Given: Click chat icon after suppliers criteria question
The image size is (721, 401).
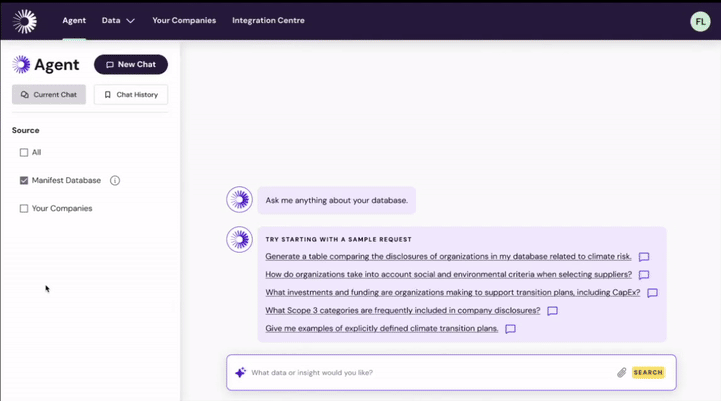Looking at the screenshot, I should tap(644, 275).
